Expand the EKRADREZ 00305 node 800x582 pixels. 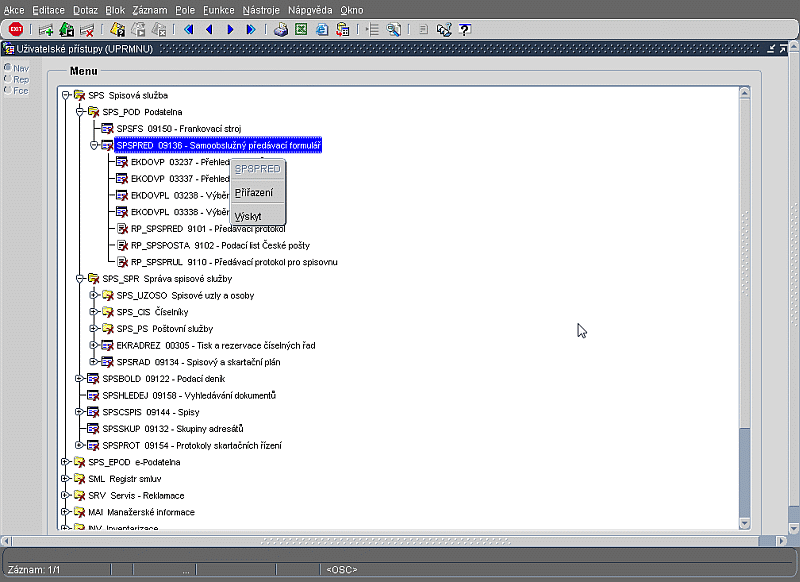pos(94,345)
